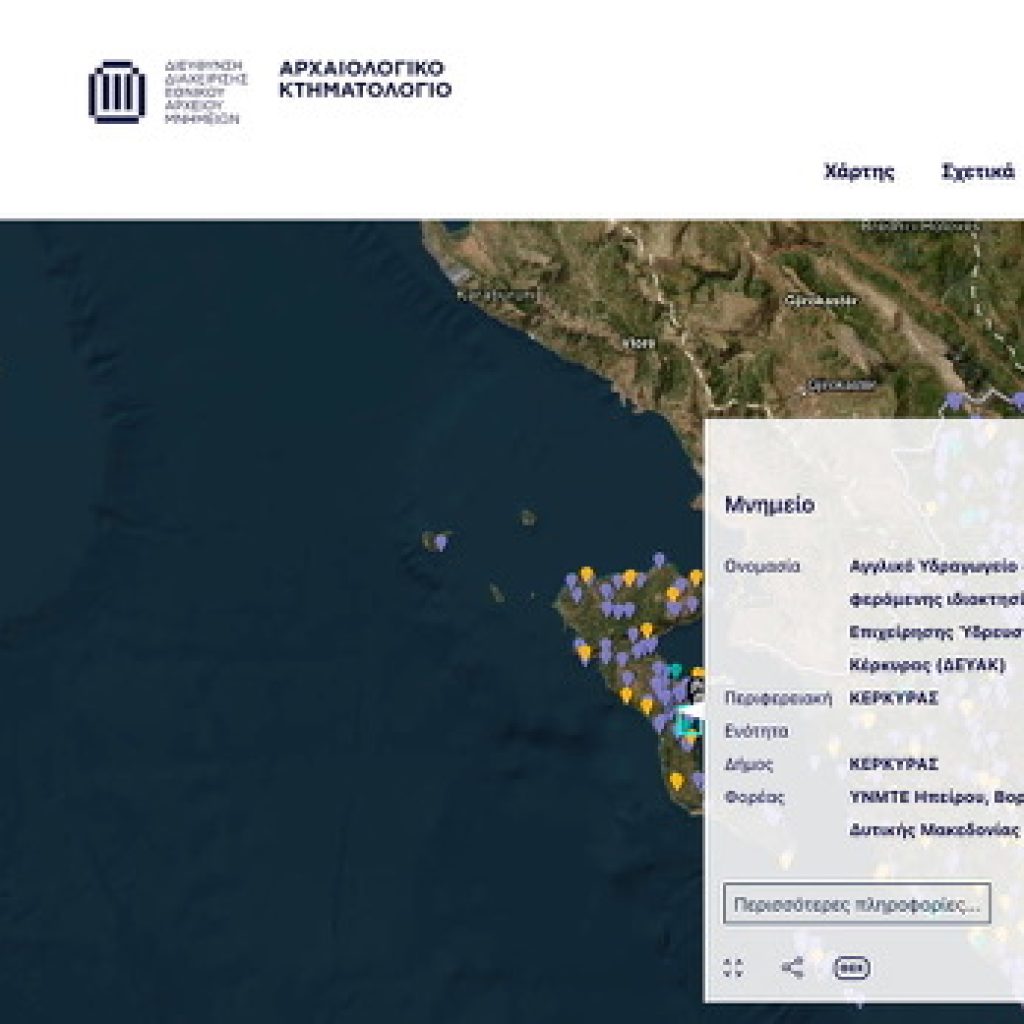Viewport: 1024px width, 1024px height.
Task: Click the zoom-to-feature icon in popup
Action: pyautogui.click(x=733, y=968)
